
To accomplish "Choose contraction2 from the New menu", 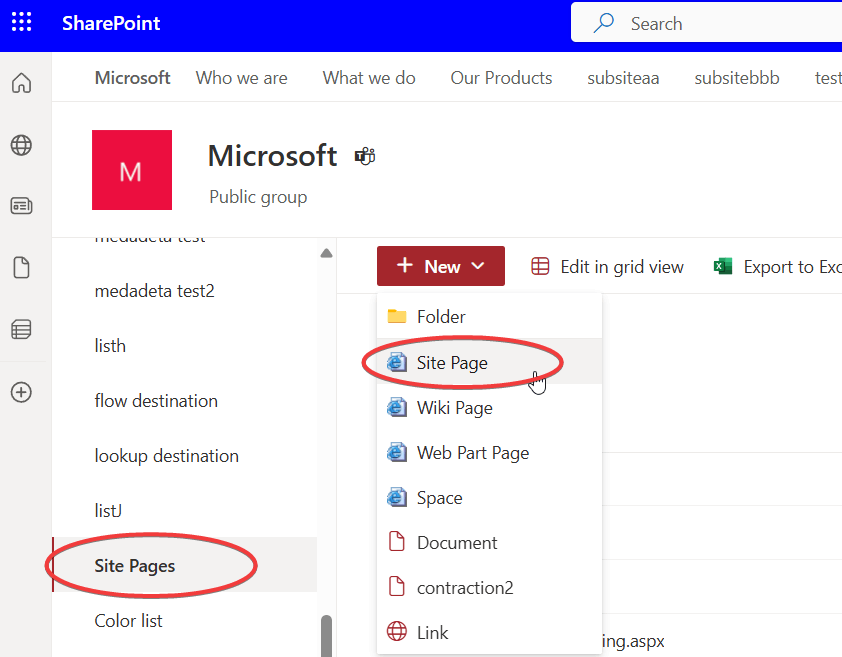I will tap(489, 588).
